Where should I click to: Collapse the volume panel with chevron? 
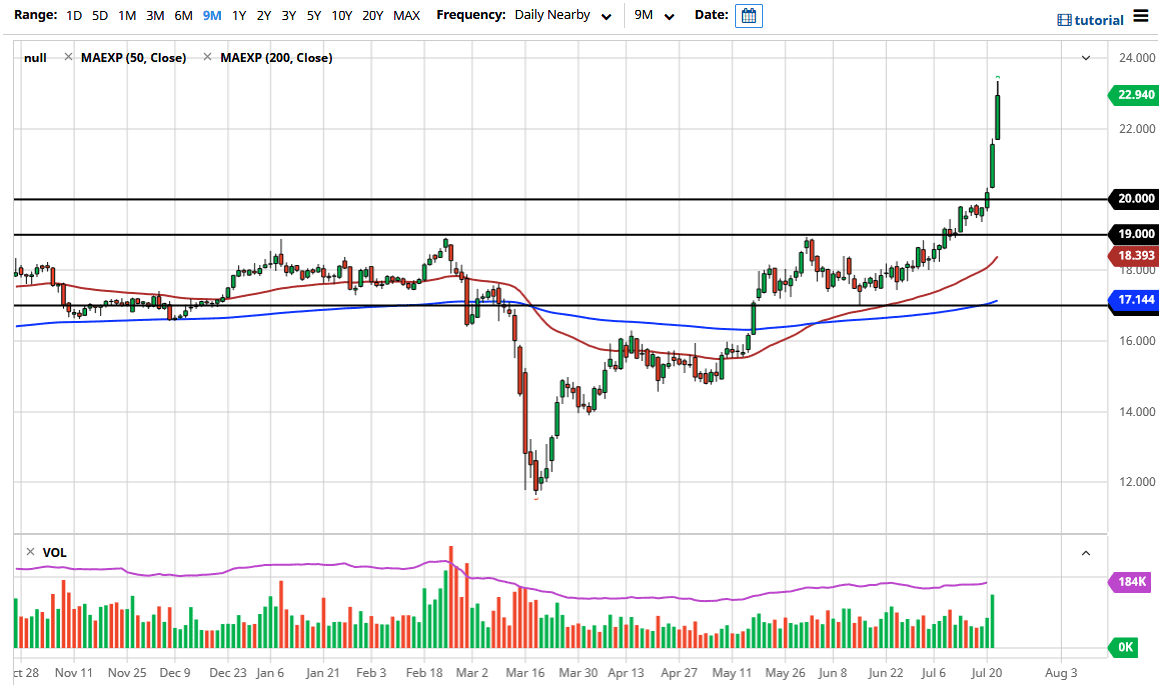pyautogui.click(x=1086, y=552)
